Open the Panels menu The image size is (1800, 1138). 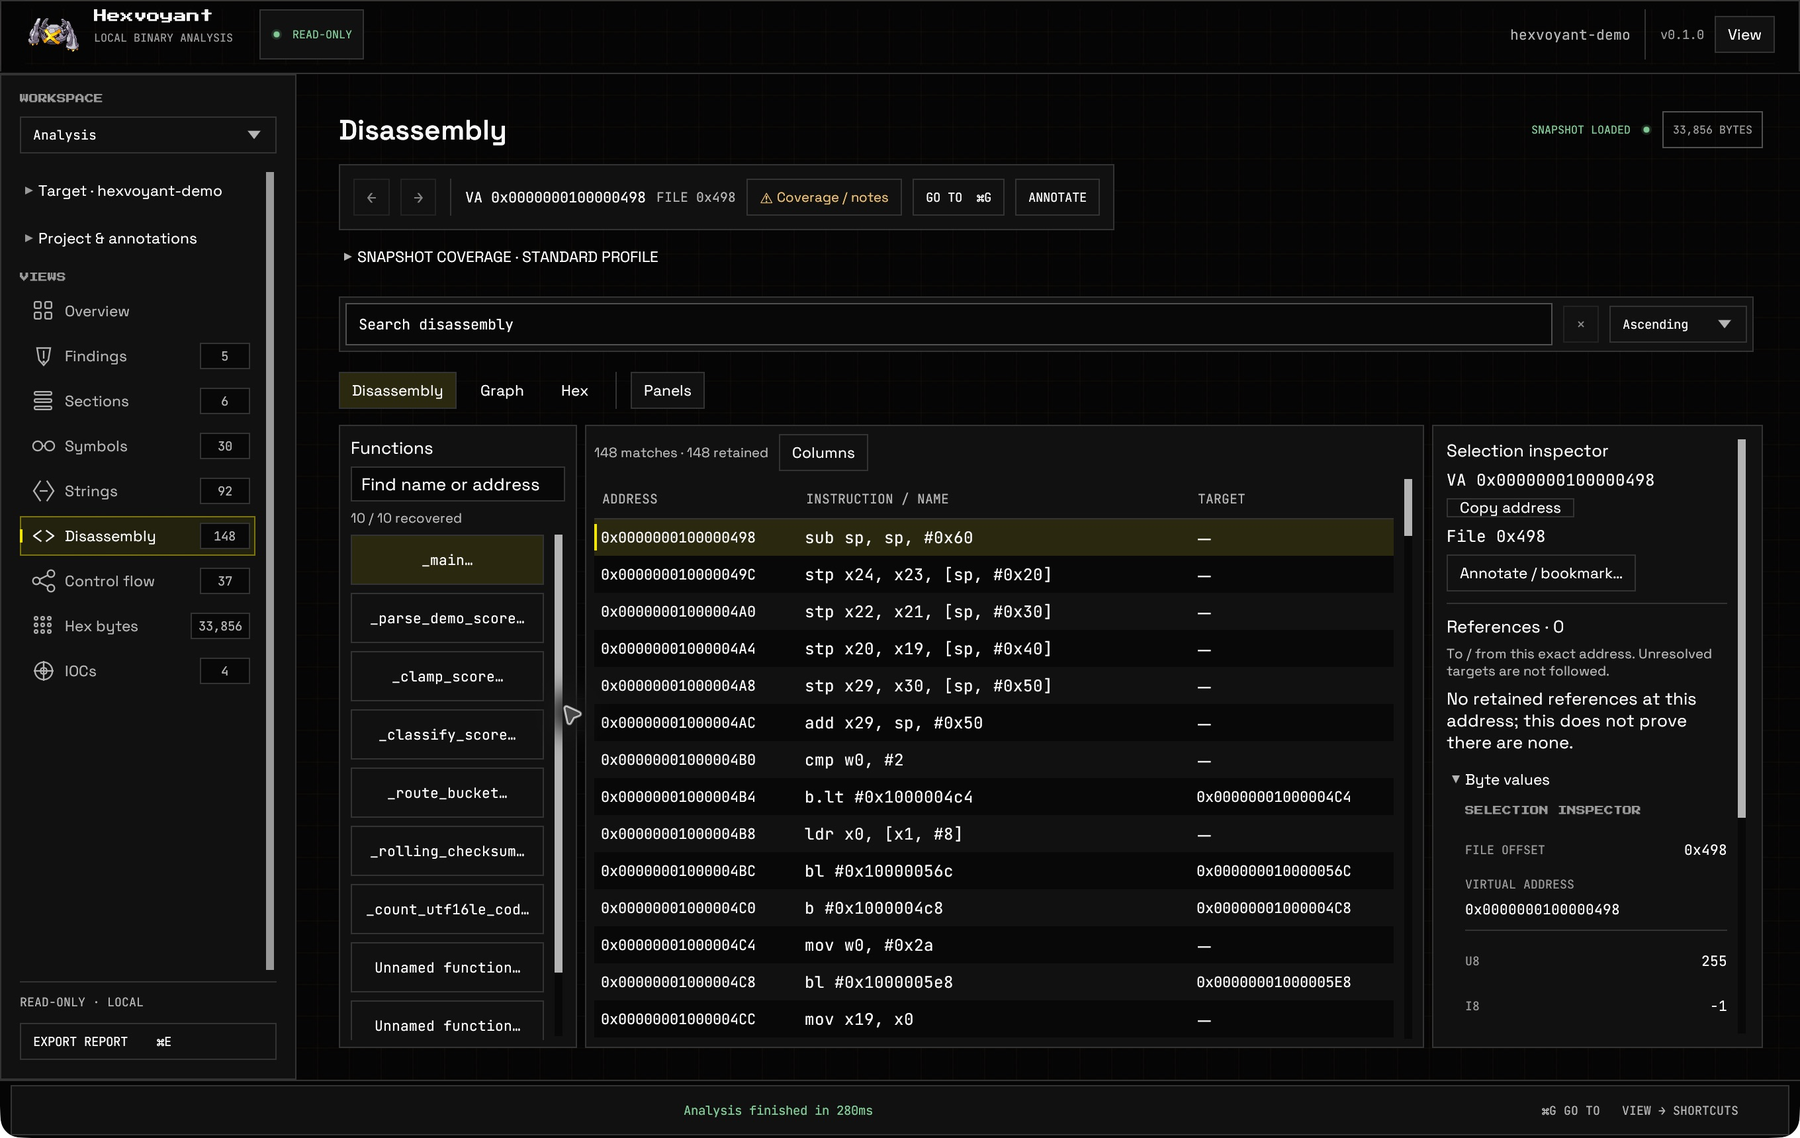click(667, 390)
